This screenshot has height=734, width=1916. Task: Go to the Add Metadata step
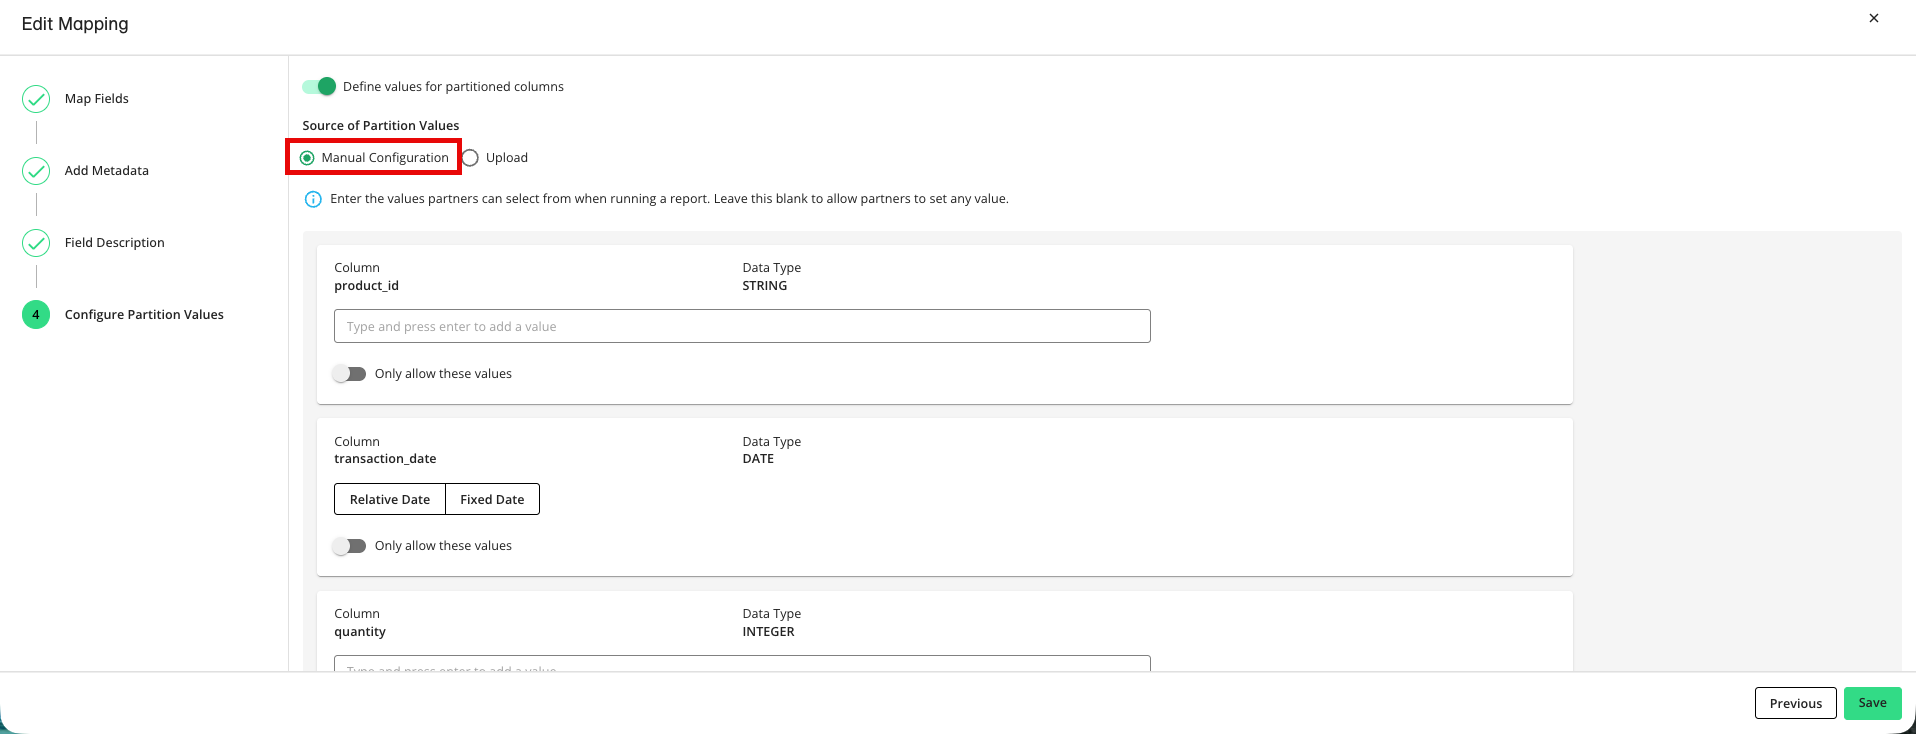click(x=107, y=171)
